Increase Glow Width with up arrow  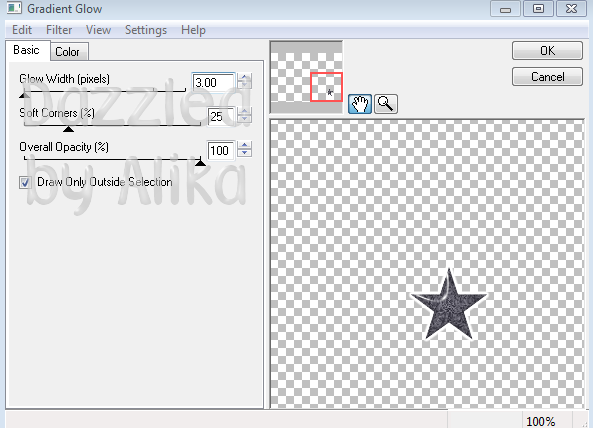point(245,78)
